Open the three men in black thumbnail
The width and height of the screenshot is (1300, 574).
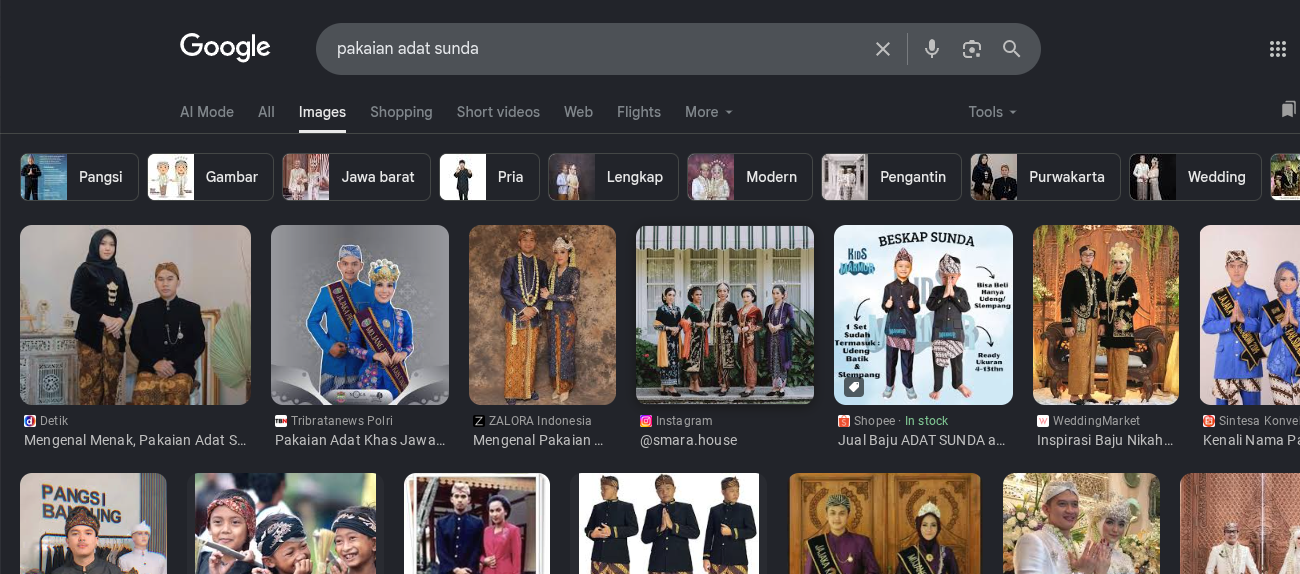[669, 523]
